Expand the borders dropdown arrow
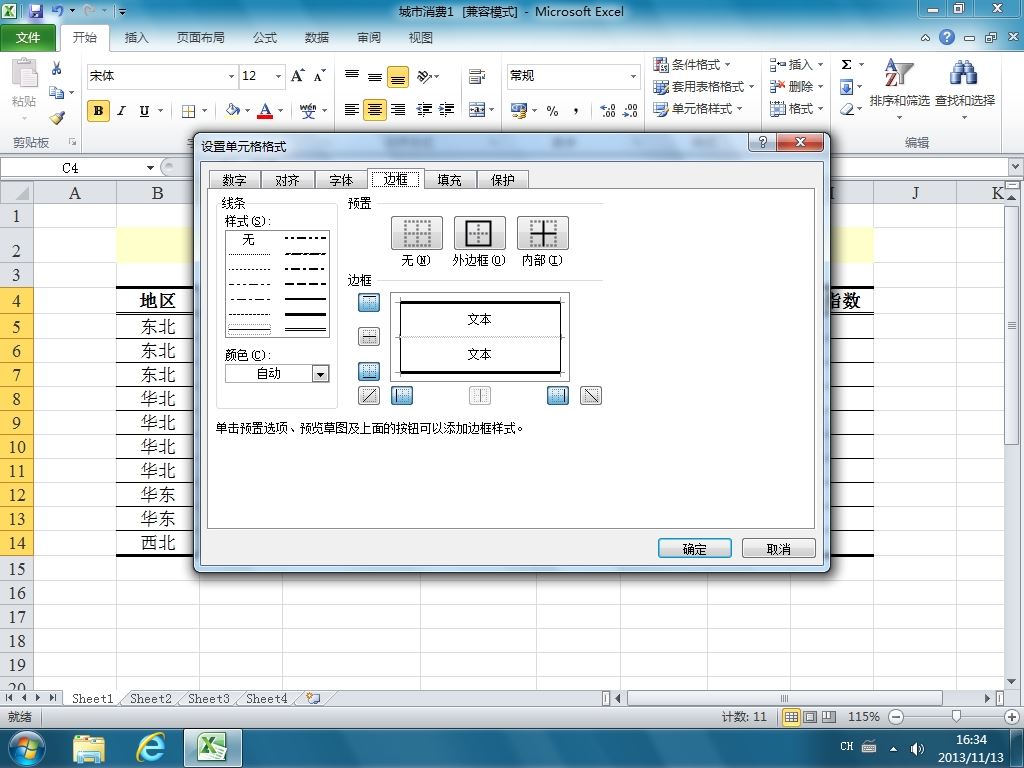 coord(204,111)
